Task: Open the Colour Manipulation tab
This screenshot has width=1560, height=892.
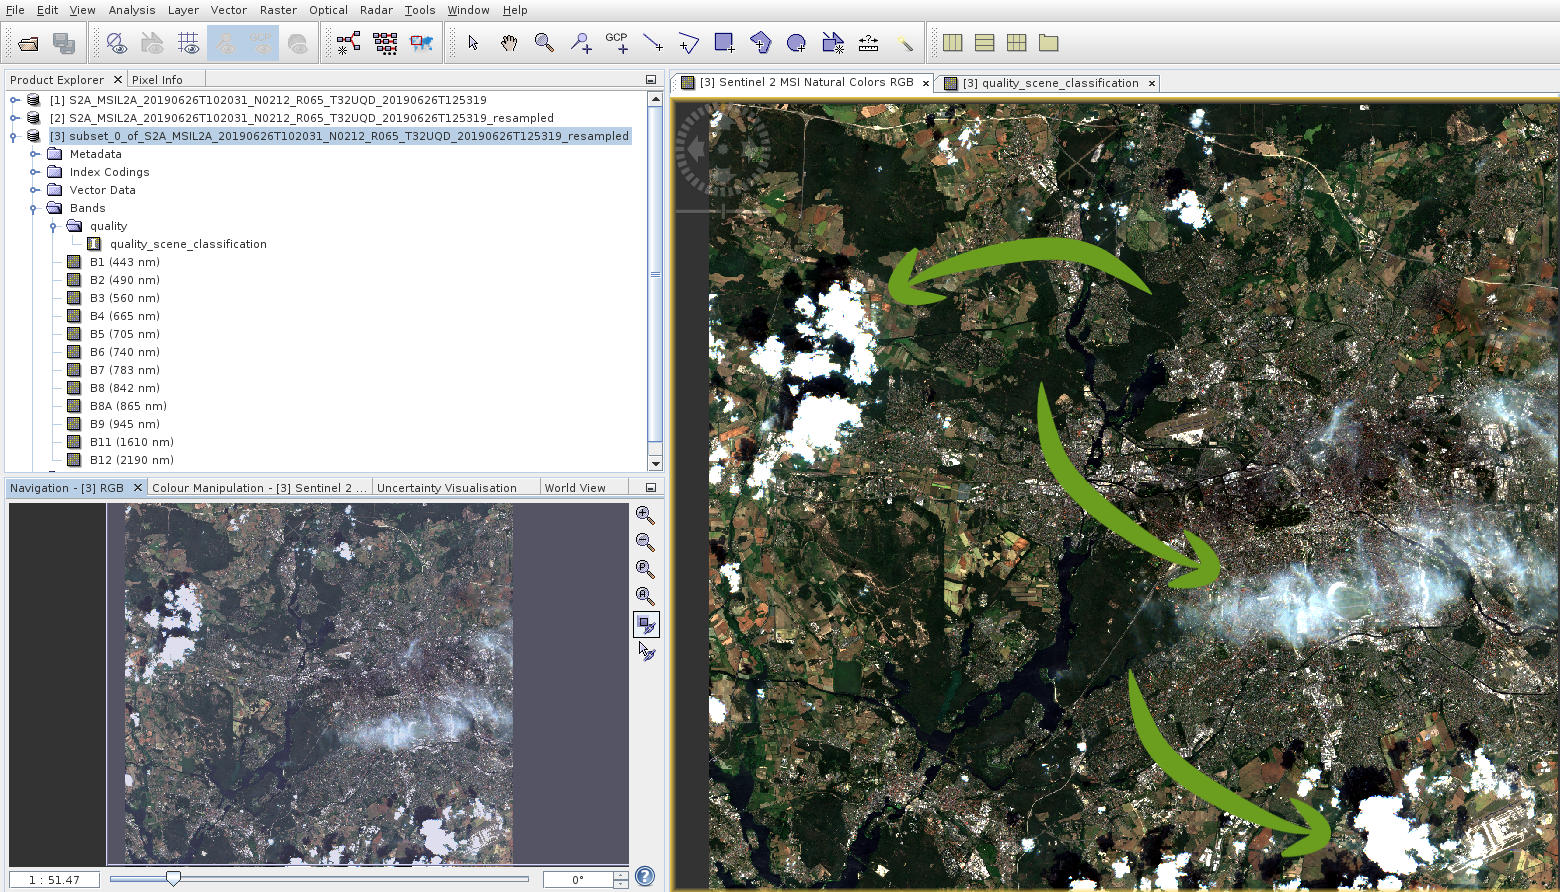Action: (x=258, y=488)
